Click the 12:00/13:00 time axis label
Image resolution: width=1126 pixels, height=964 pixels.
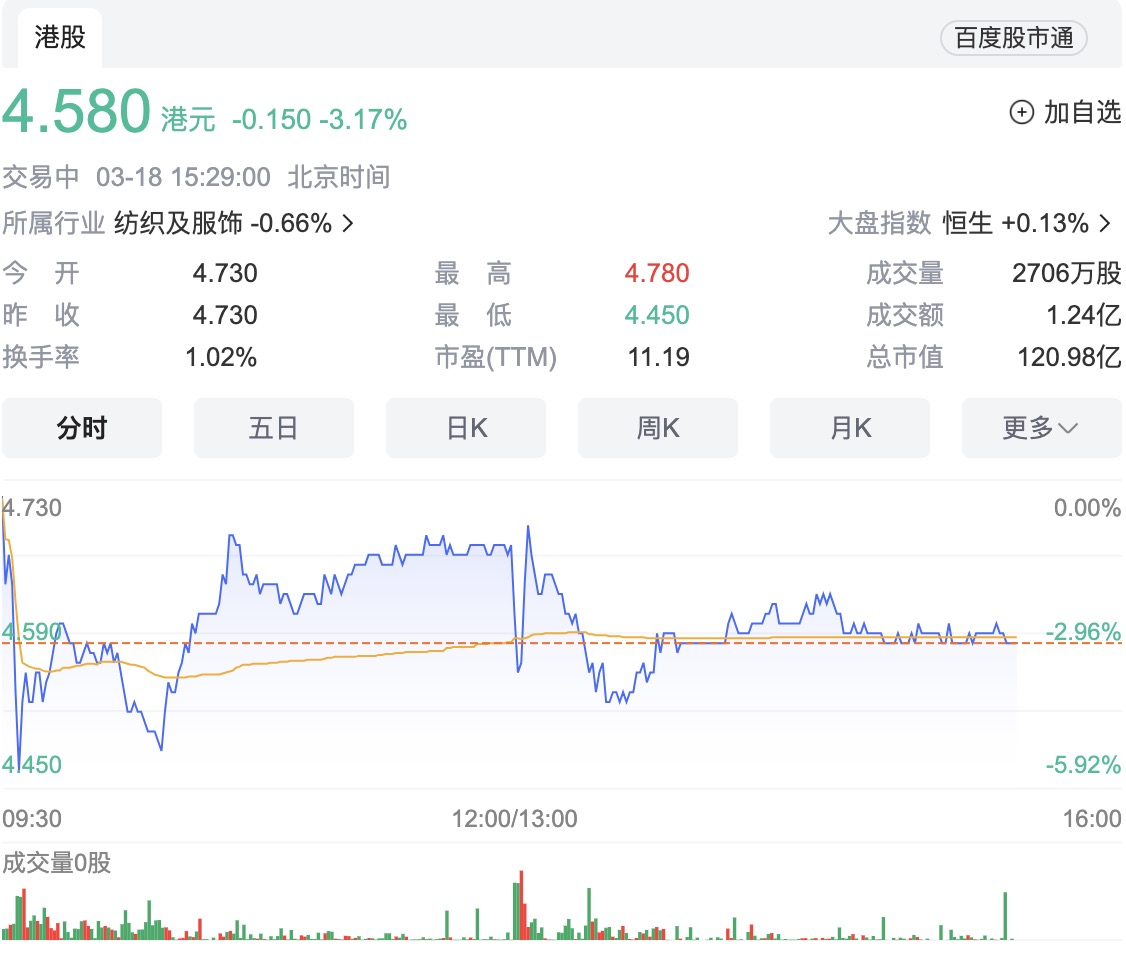(x=515, y=819)
